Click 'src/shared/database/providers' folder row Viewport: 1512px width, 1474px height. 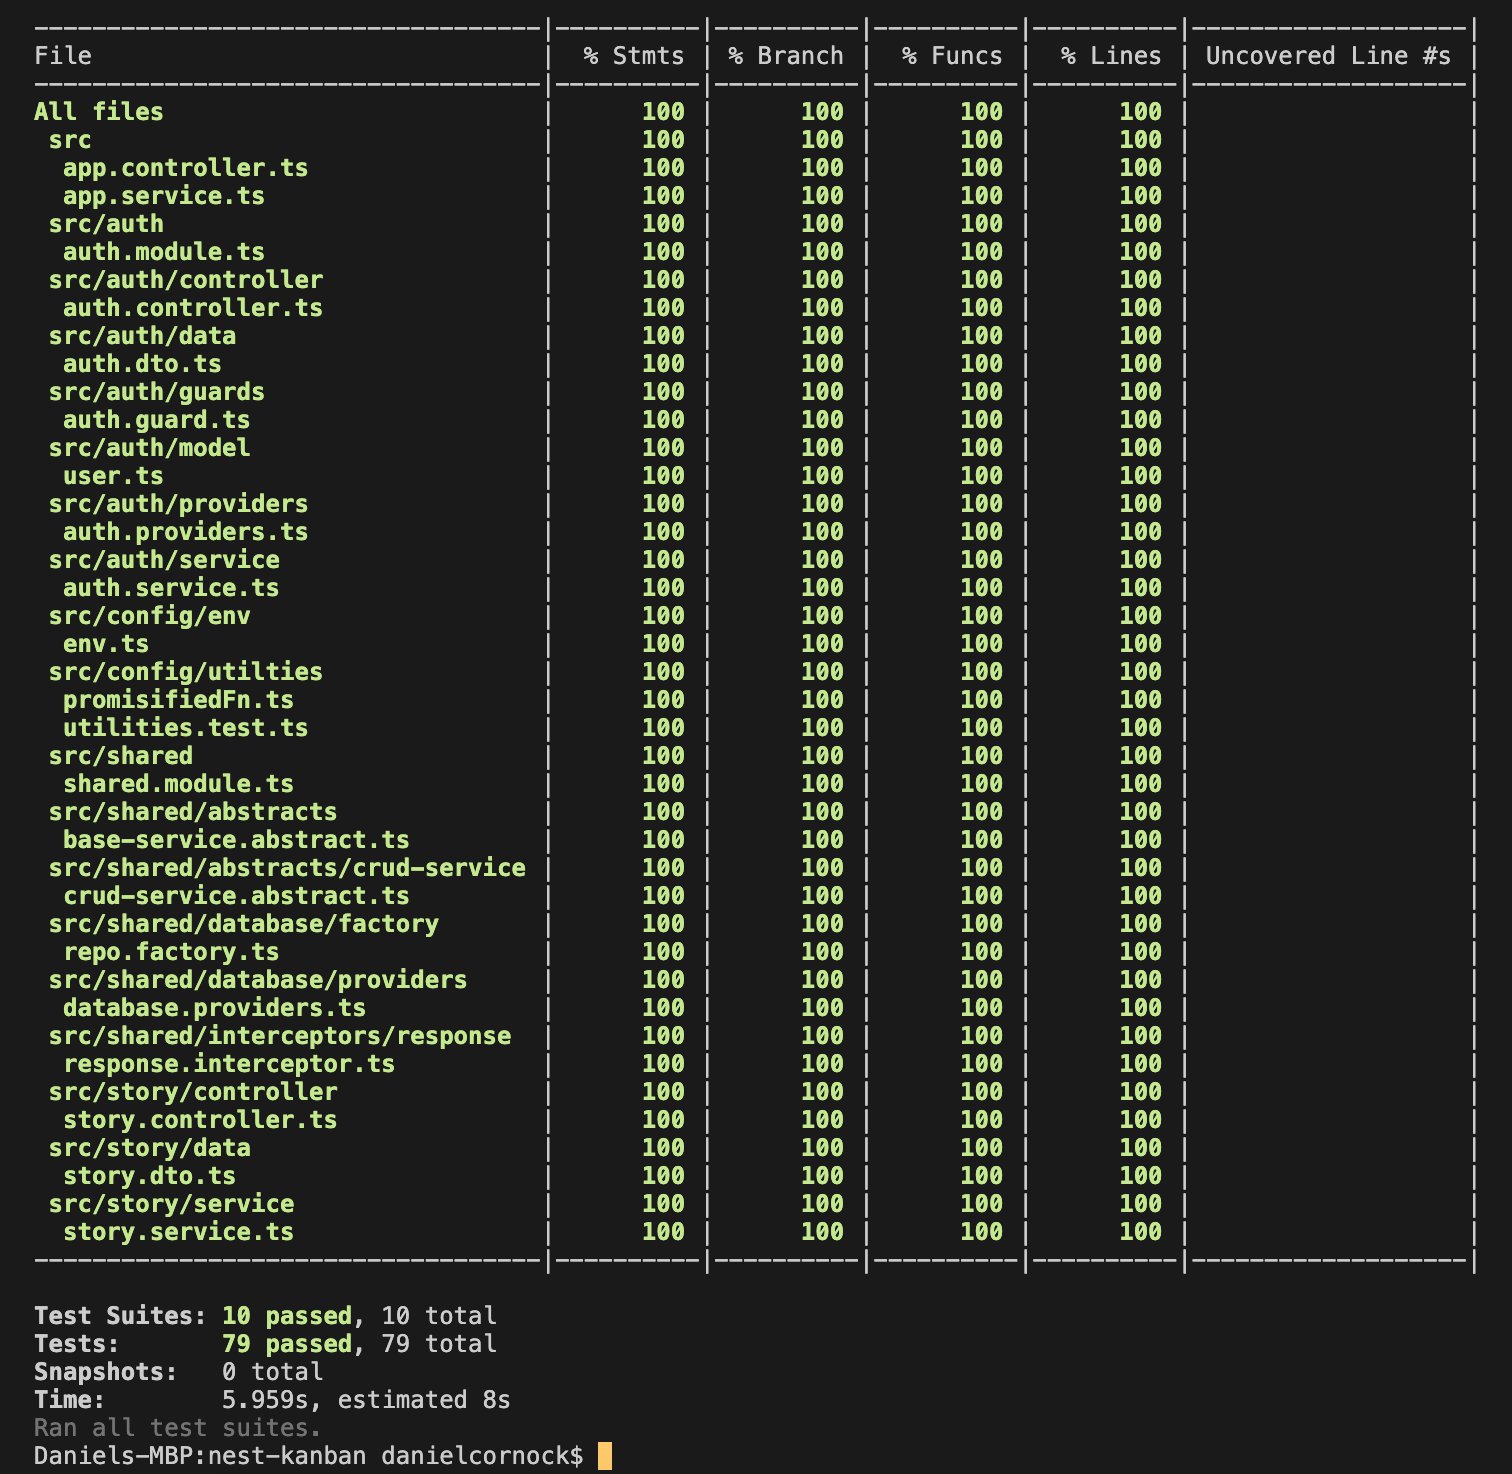tap(258, 979)
